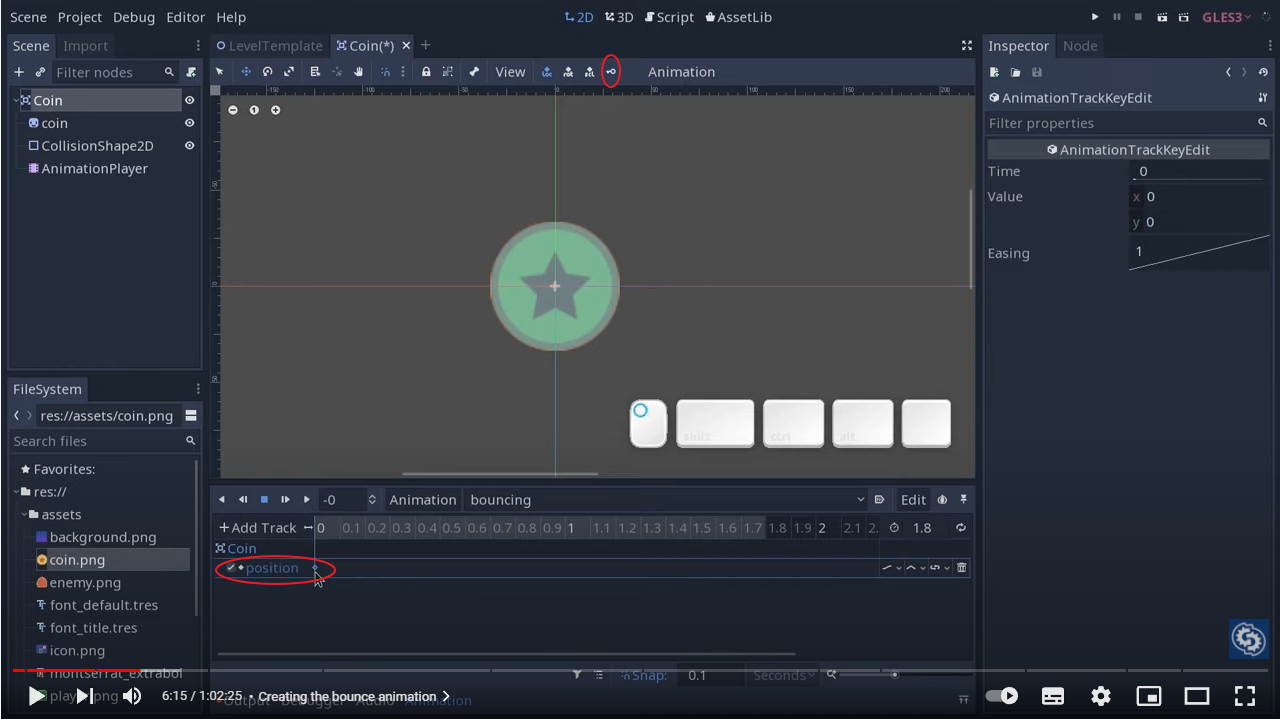Image resolution: width=1280 pixels, height=719 pixels.
Task: Zoom in the 2D viewport
Action: click(276, 110)
